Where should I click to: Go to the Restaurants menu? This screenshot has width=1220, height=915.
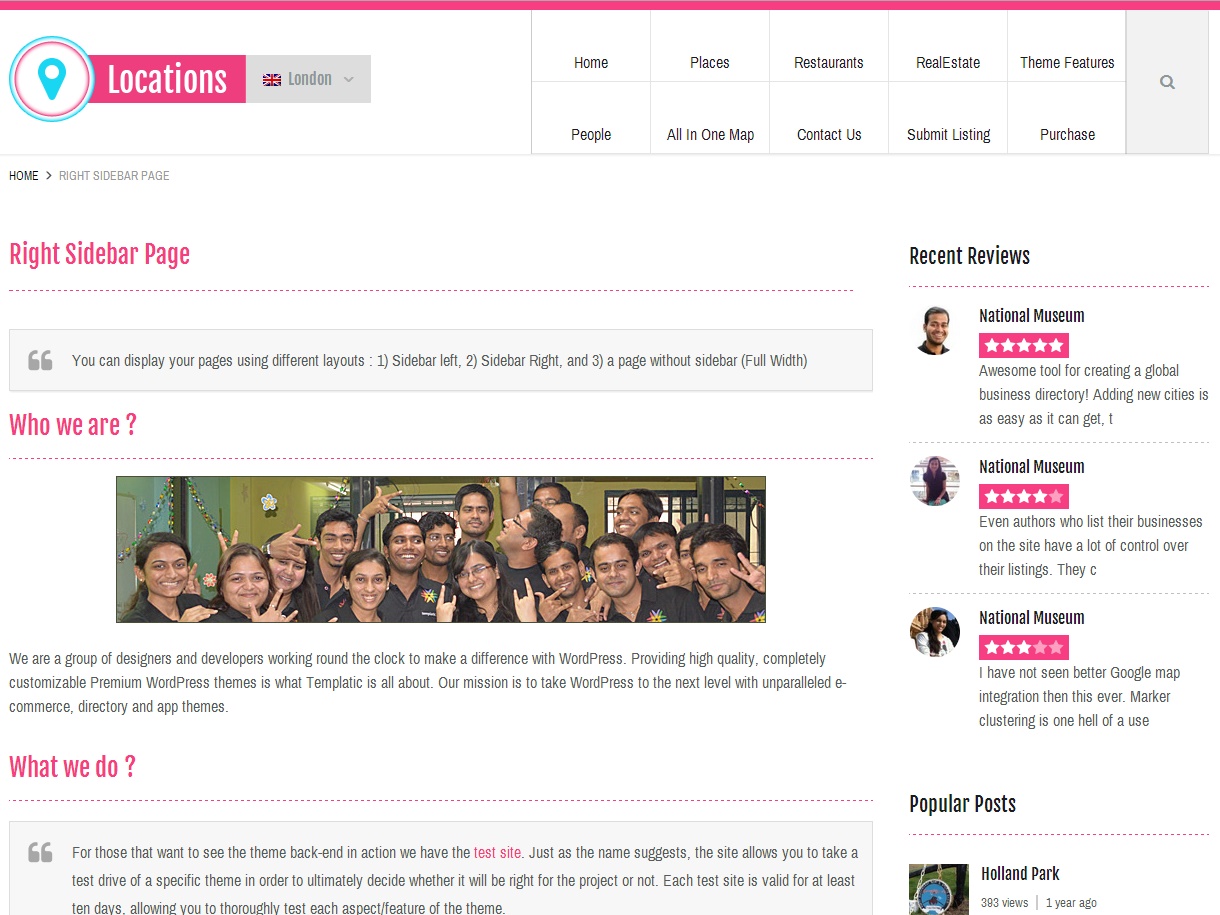point(829,62)
